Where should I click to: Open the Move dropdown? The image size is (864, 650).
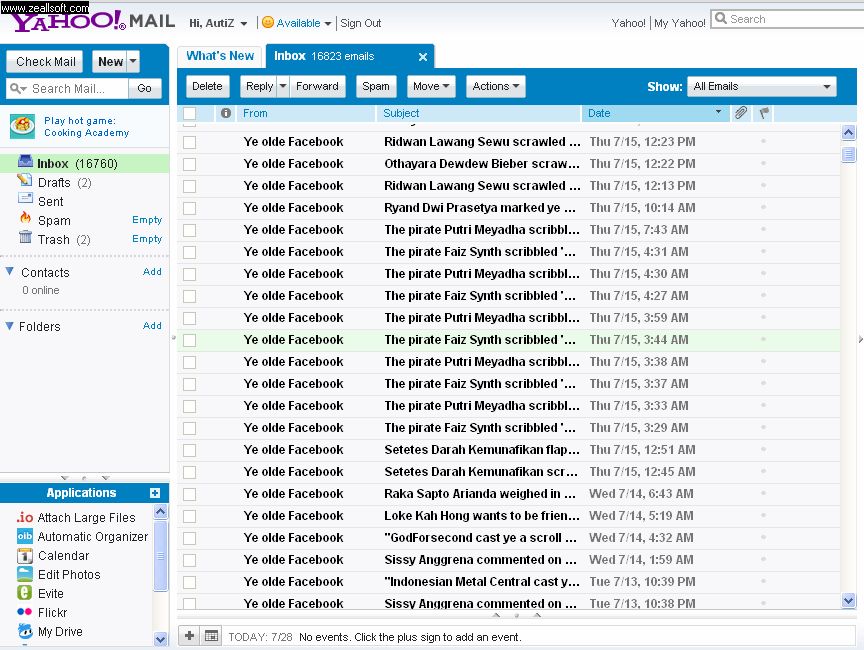(431, 86)
